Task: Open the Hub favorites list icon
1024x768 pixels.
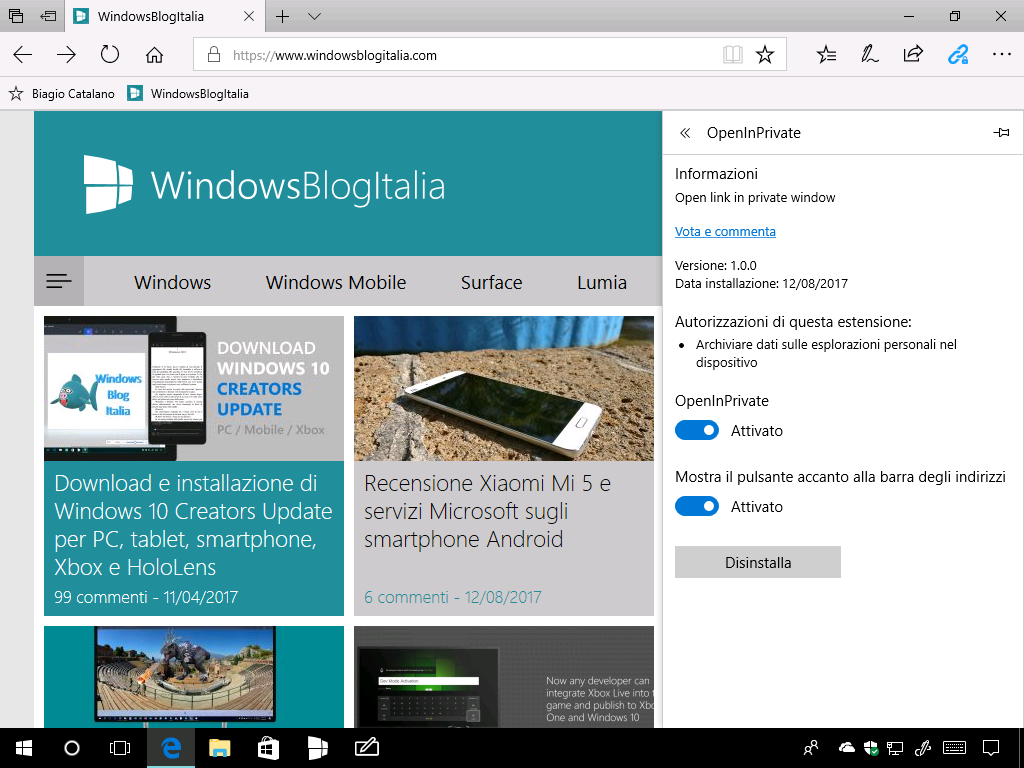Action: pyautogui.click(x=826, y=55)
